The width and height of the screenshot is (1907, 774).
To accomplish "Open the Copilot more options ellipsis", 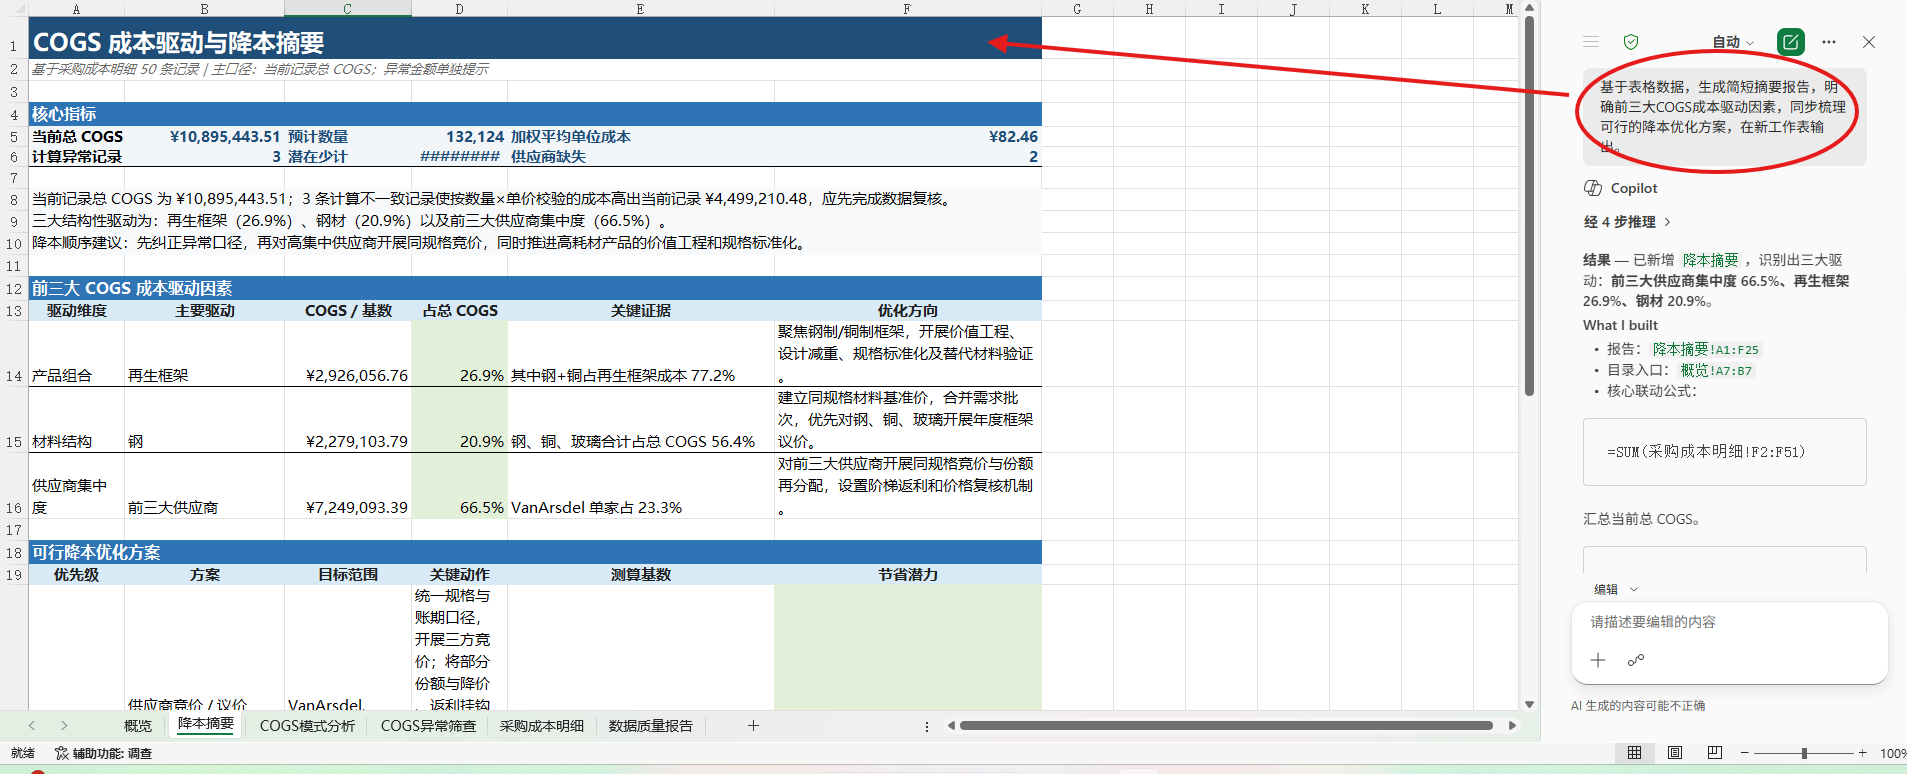I will tap(1829, 42).
